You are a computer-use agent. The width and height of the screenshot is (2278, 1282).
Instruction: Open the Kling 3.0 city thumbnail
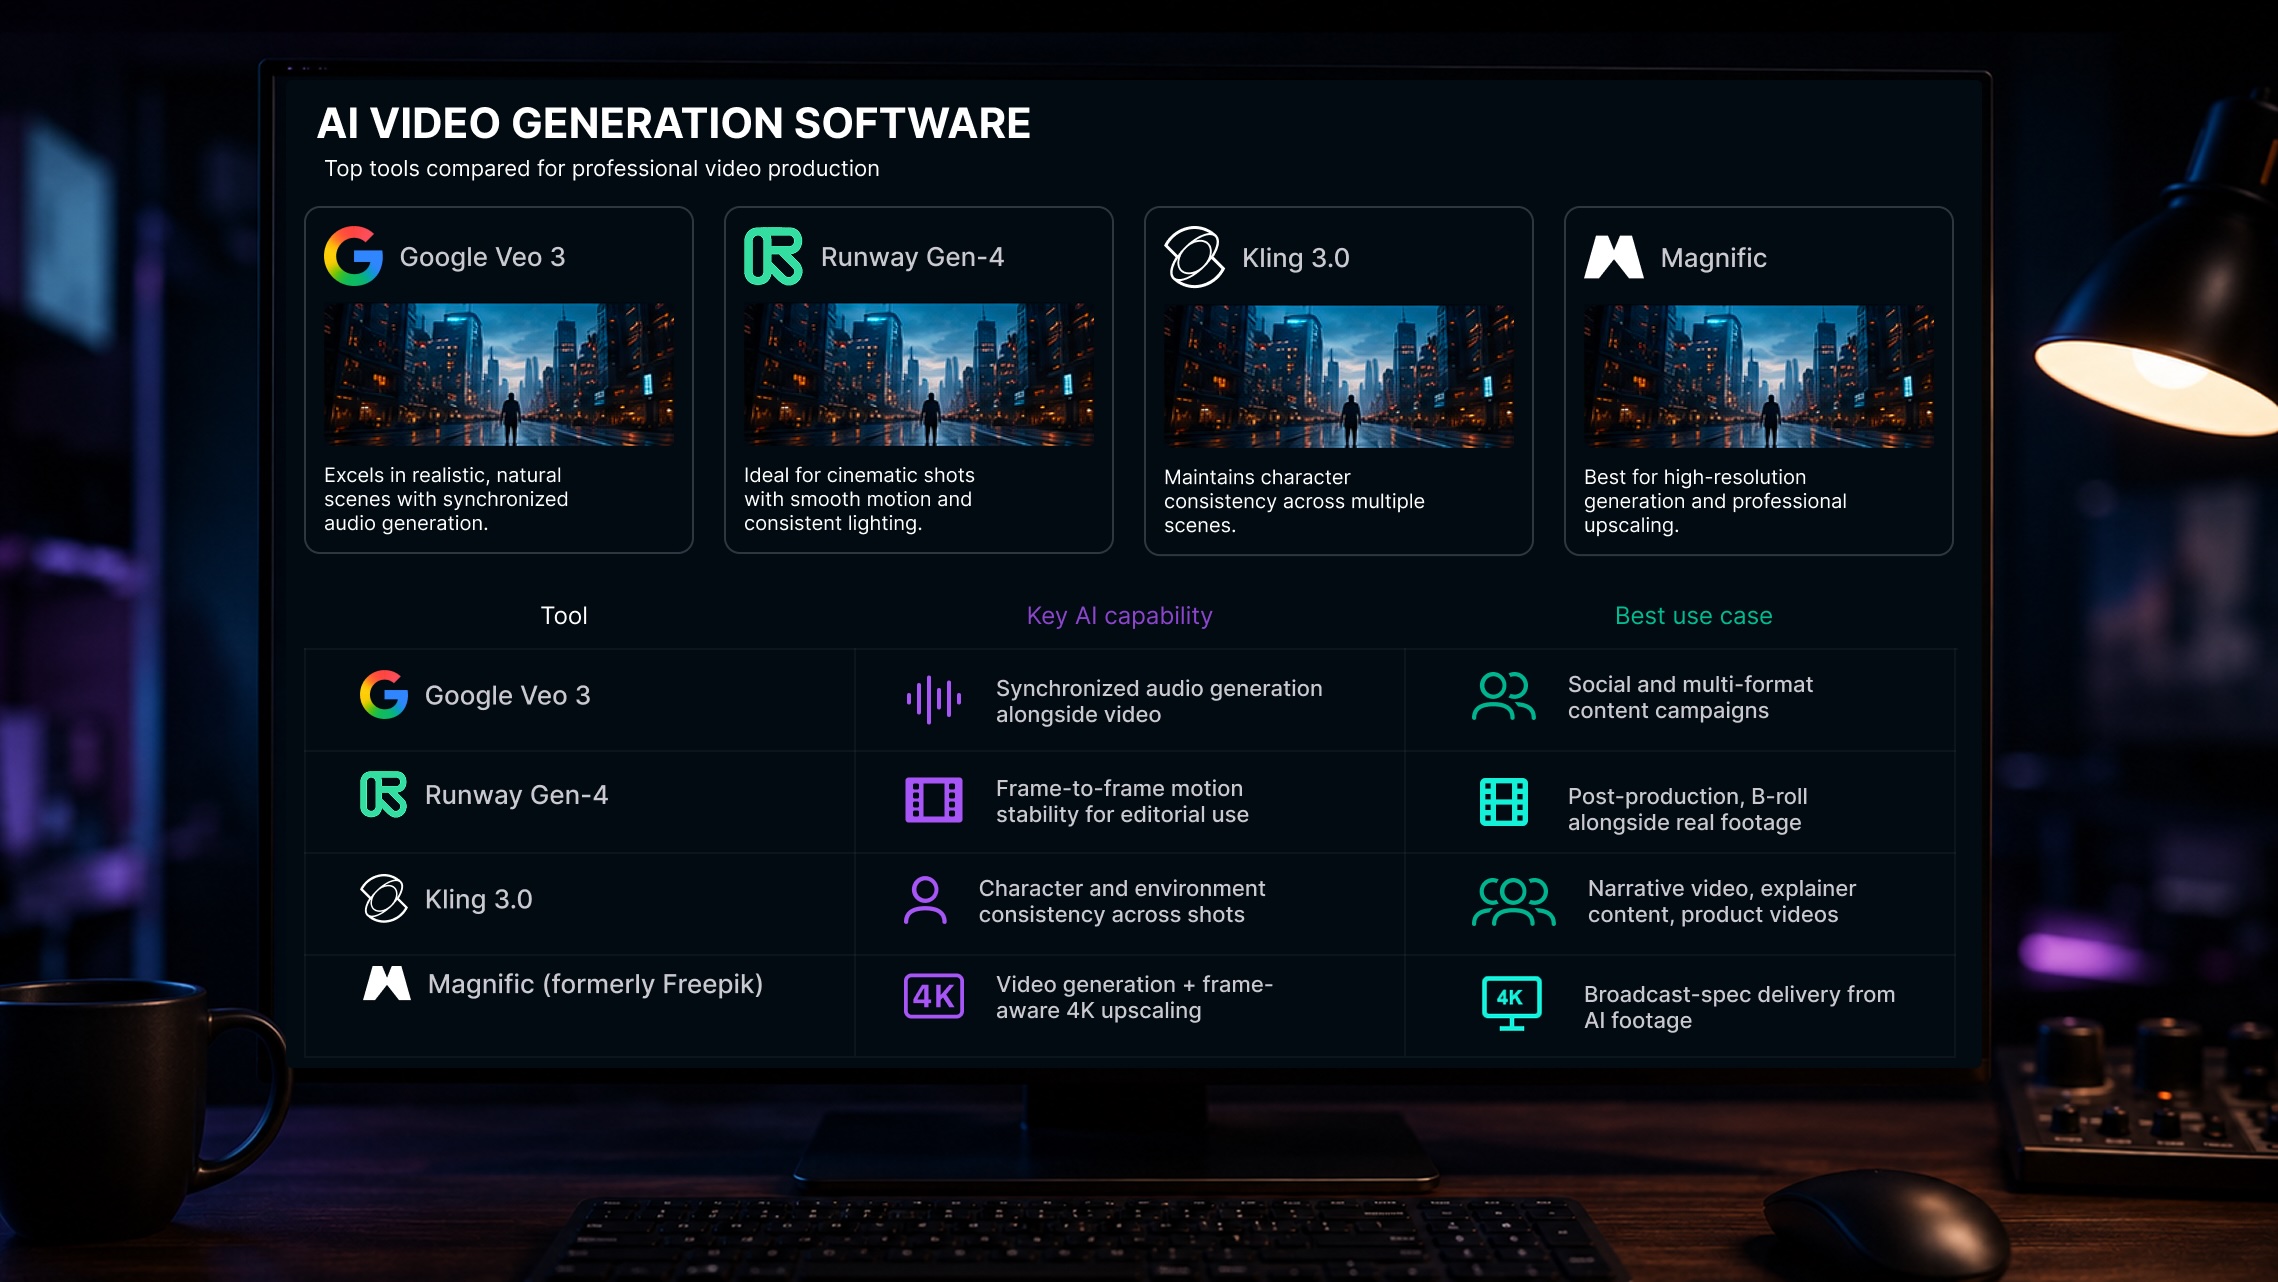1339,377
